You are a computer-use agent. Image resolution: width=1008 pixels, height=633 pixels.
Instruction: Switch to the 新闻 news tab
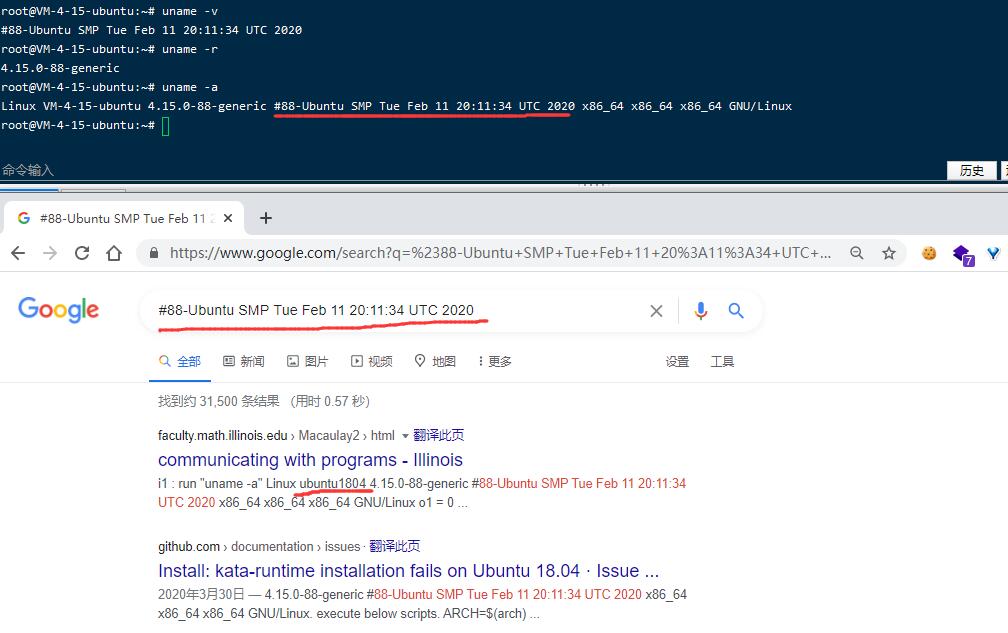[244, 361]
